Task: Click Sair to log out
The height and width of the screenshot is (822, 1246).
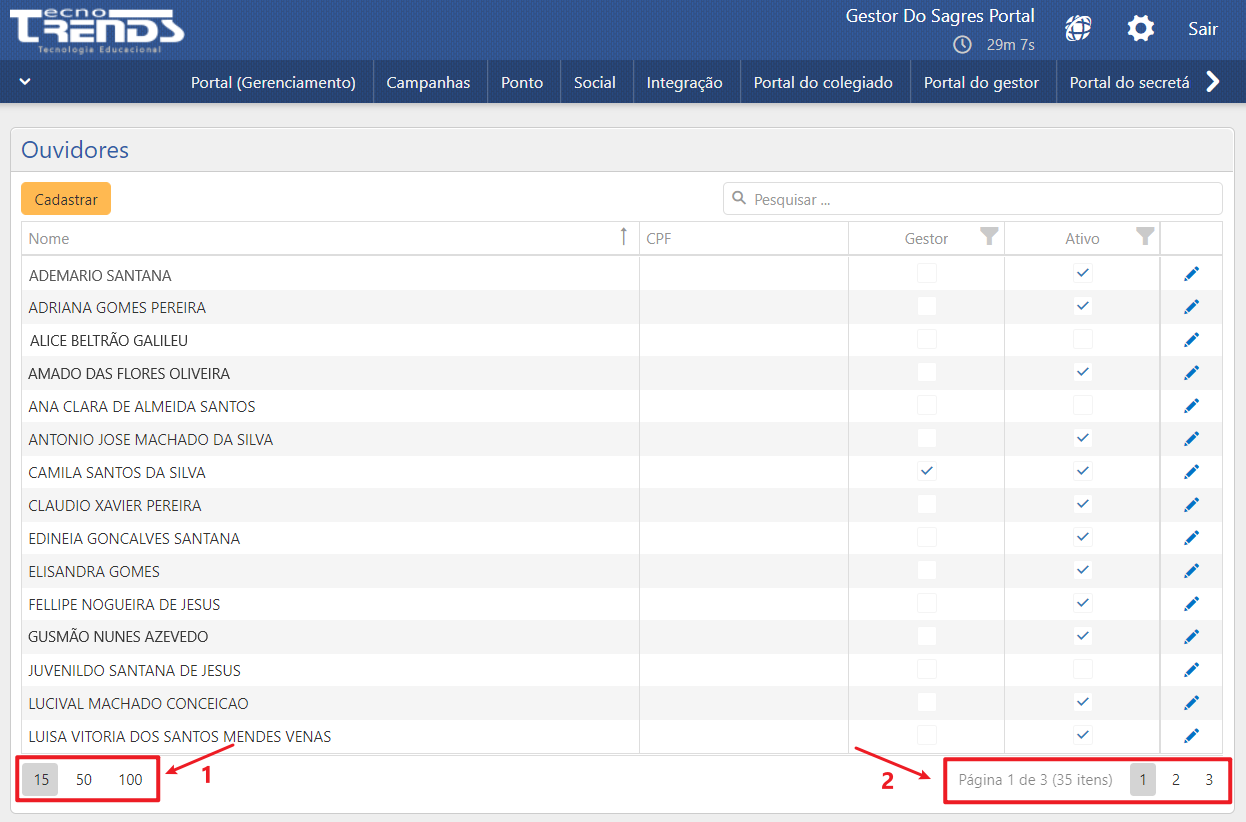Action: click(1202, 29)
